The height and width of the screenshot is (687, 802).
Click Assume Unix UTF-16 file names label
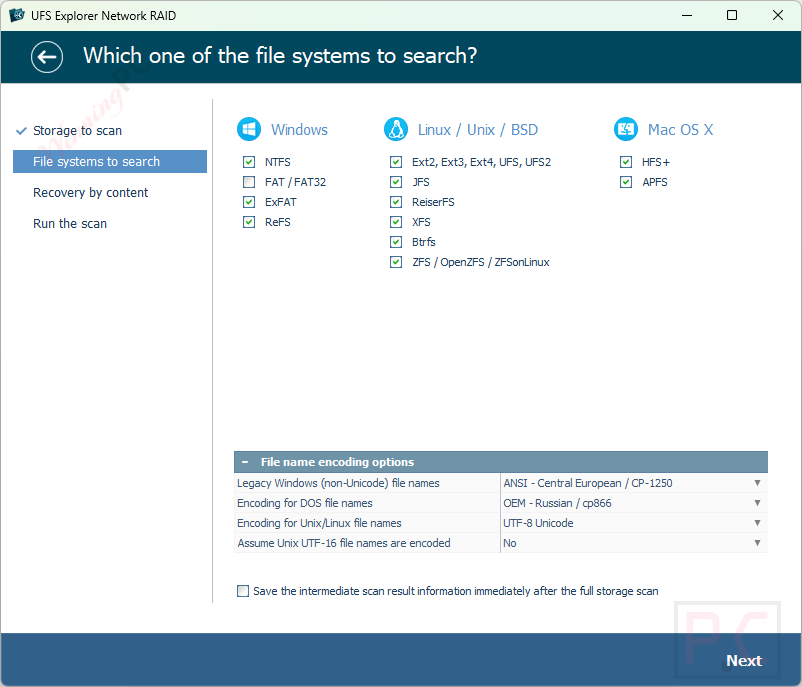tap(344, 543)
